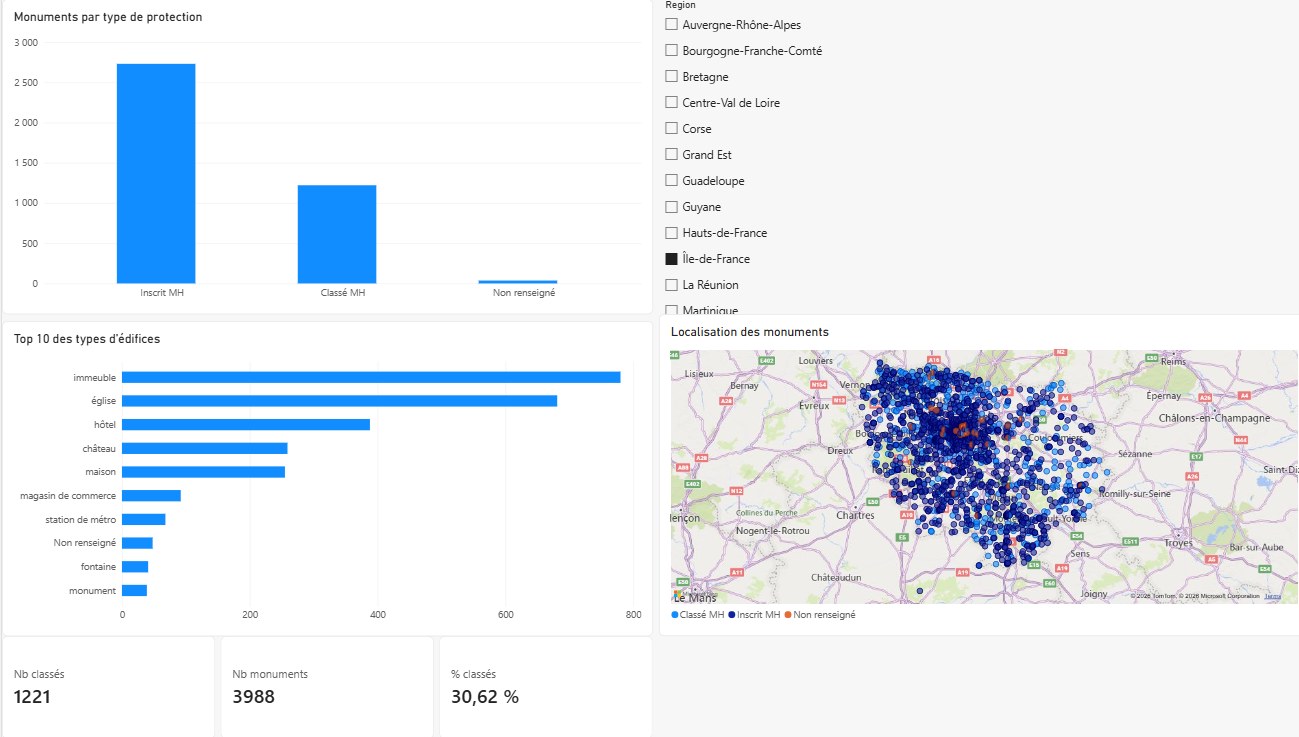The height and width of the screenshot is (737, 1299).
Task: Uncheck the Île-de-France region box
Action: tap(672, 258)
